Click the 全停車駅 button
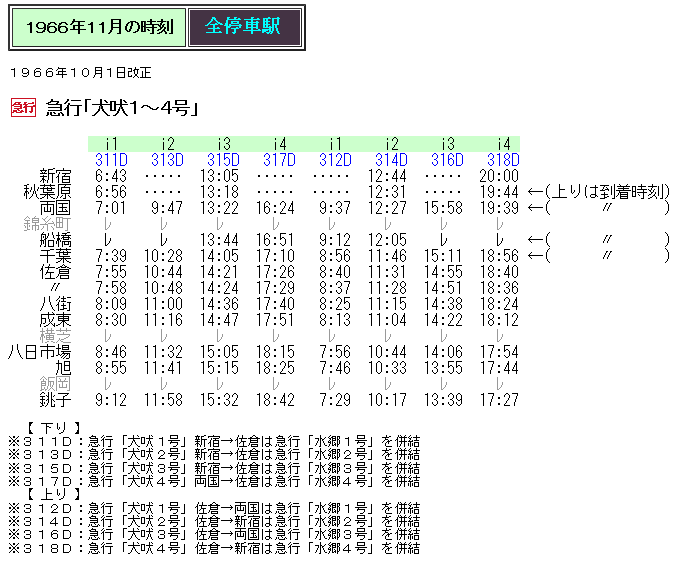This screenshot has height=563, width=690. (x=245, y=27)
